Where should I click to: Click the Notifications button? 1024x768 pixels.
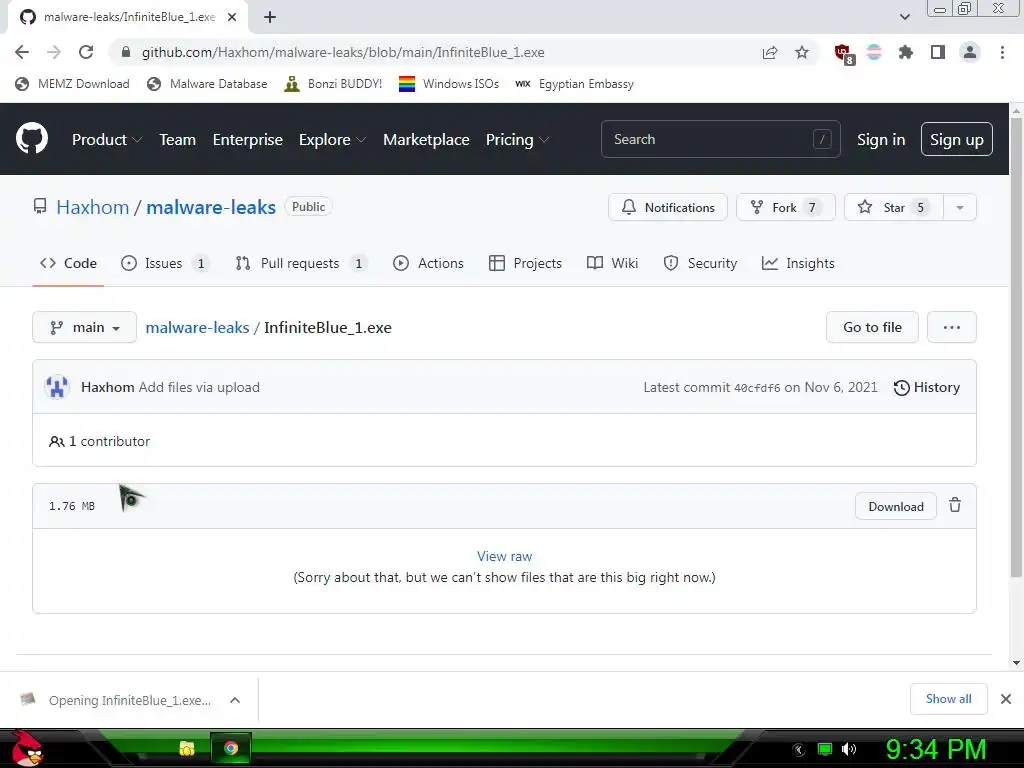[x=667, y=208]
